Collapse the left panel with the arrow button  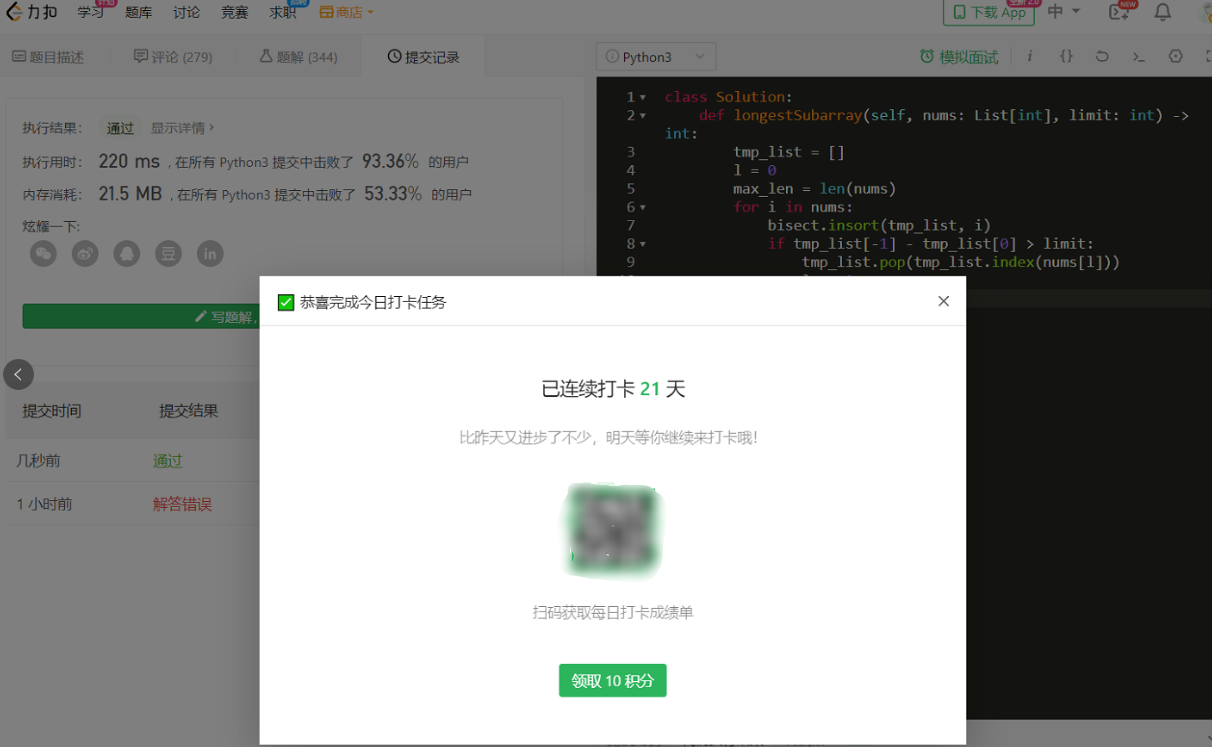[x=18, y=374]
